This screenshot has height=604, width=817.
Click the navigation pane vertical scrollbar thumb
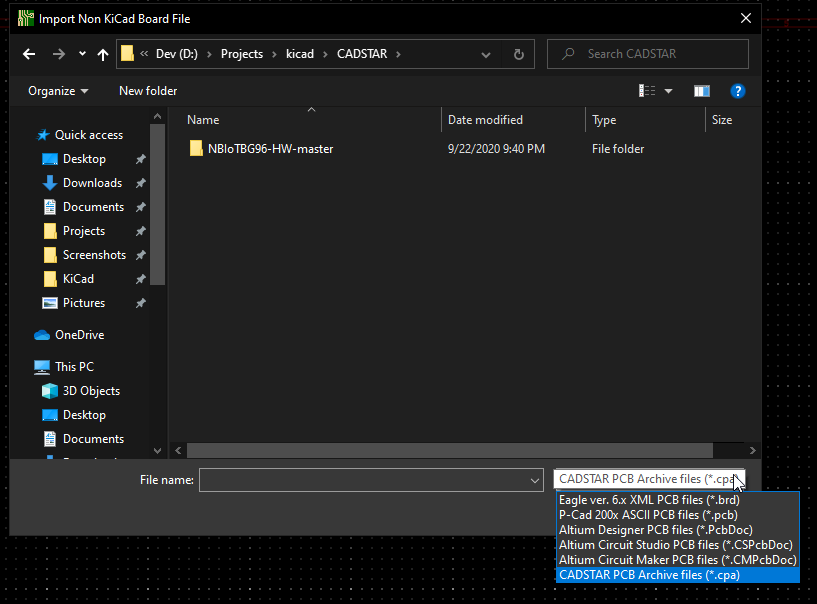point(157,204)
